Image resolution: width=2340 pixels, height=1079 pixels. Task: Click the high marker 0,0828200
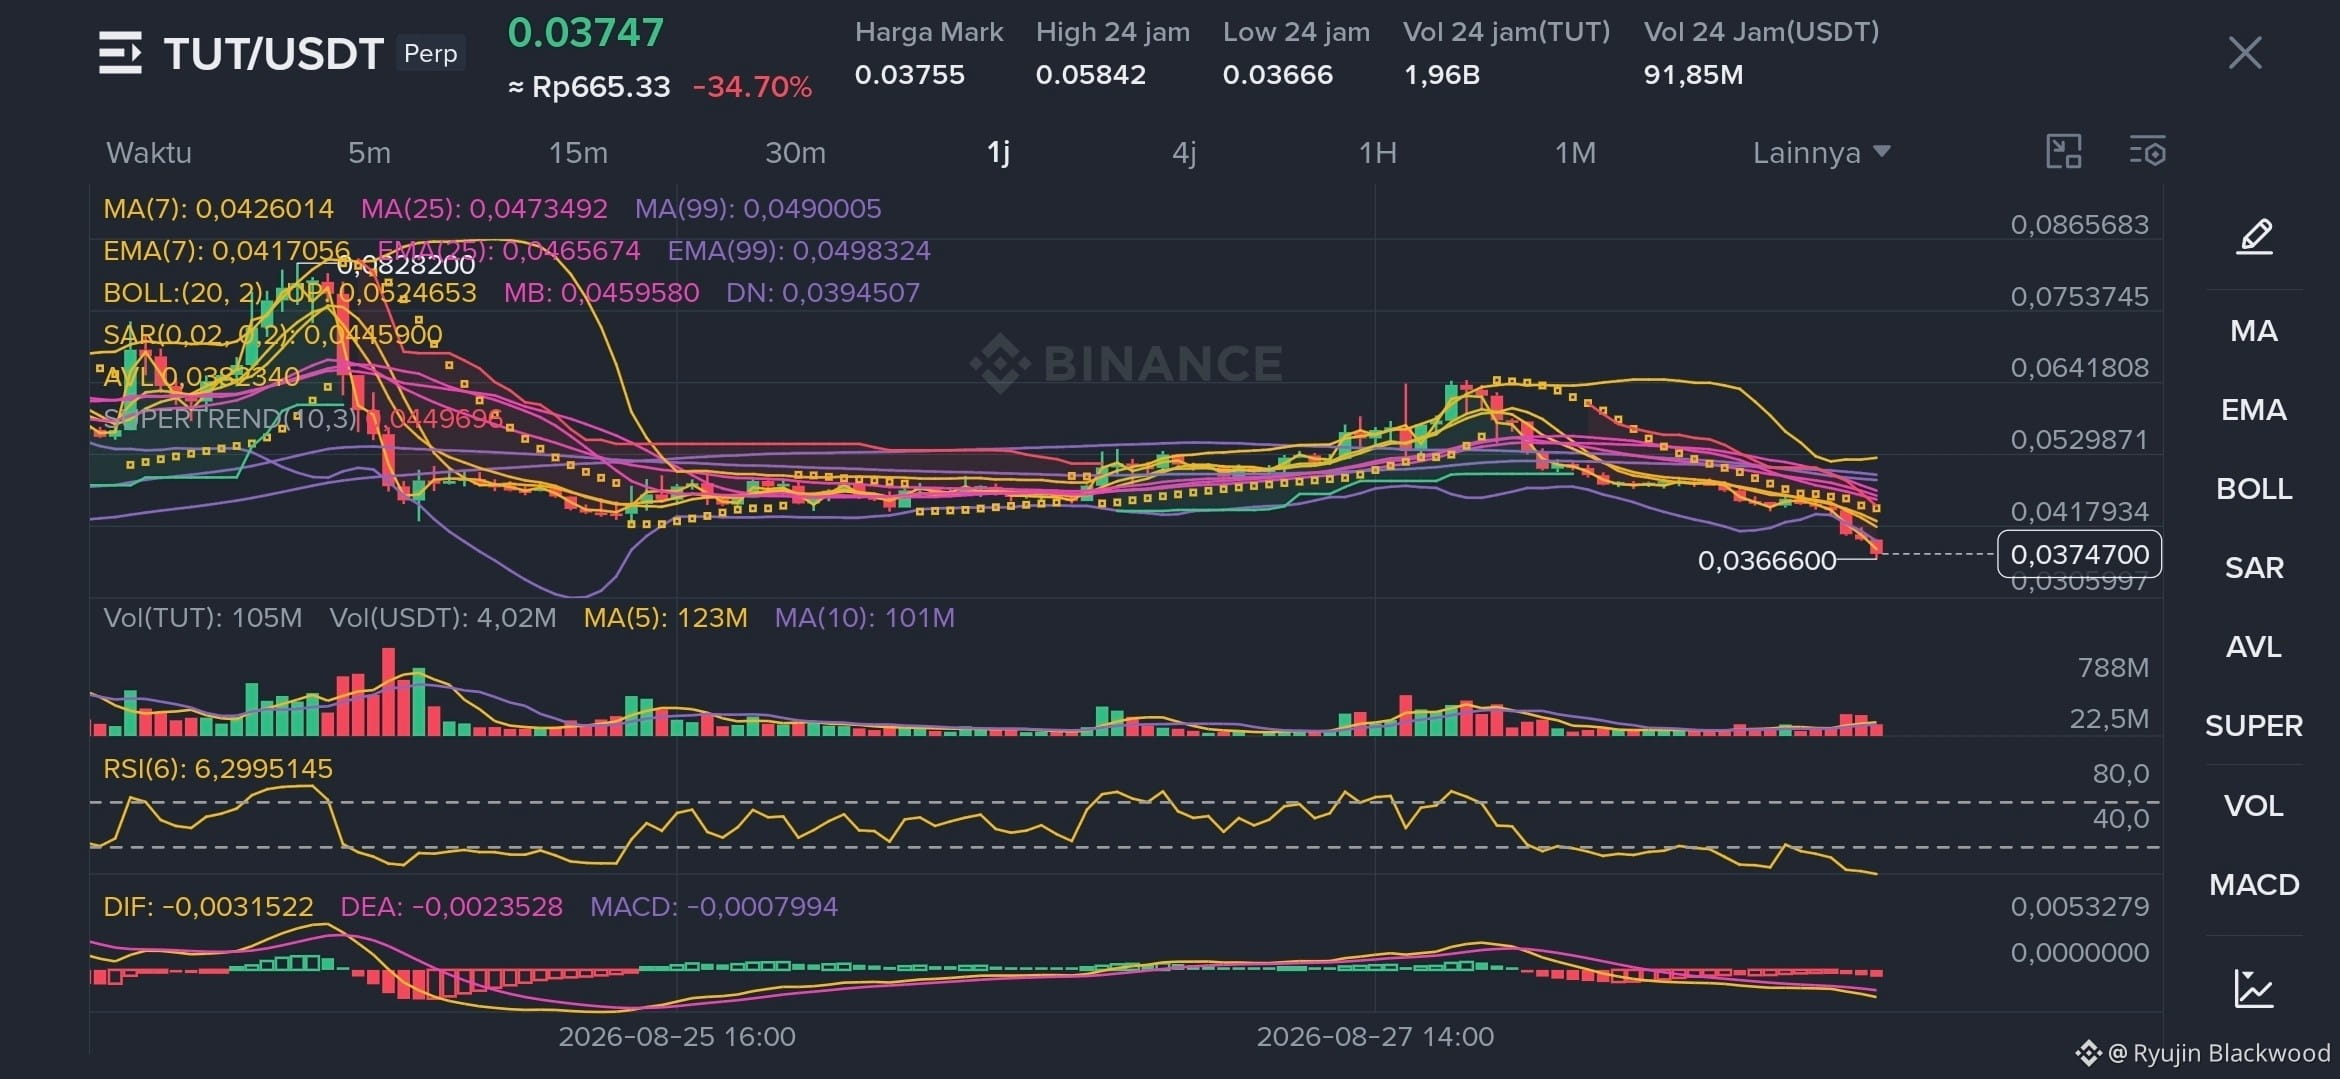point(406,265)
